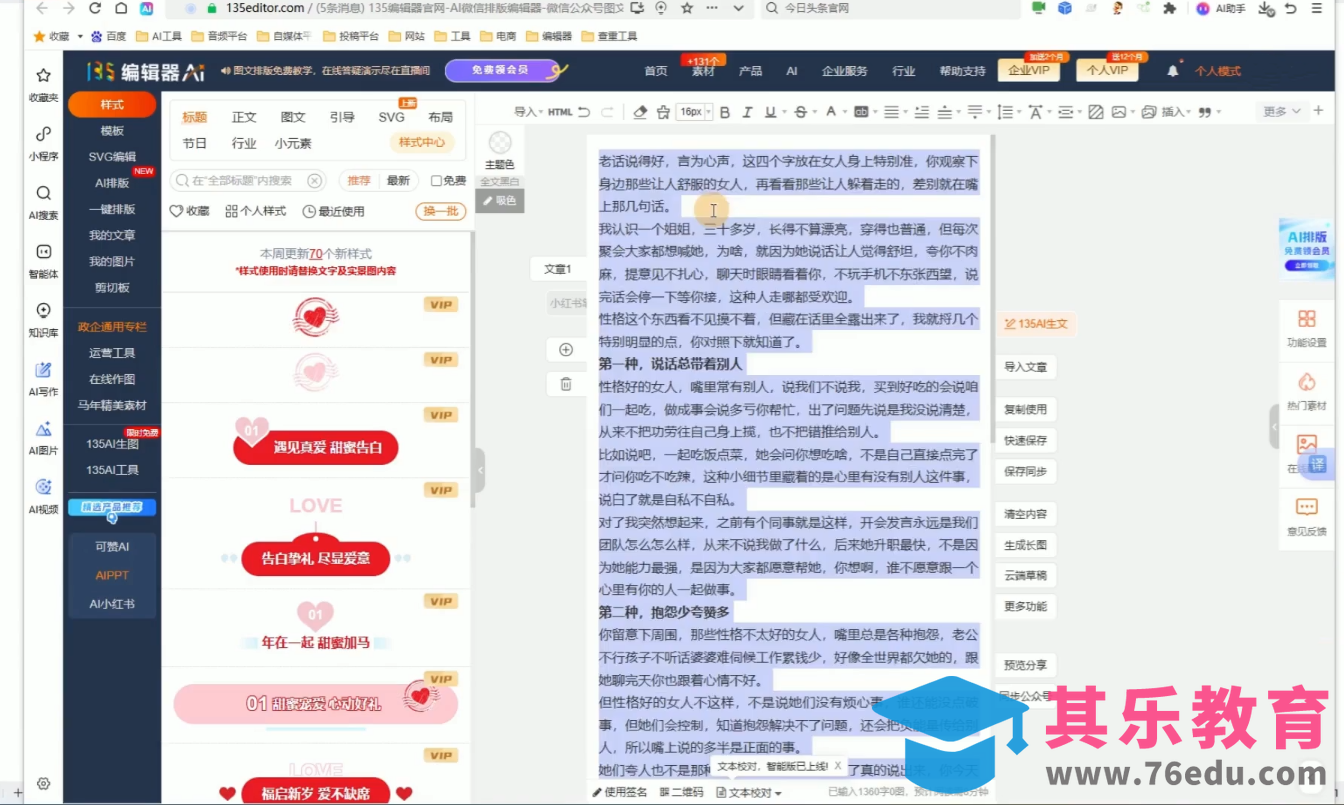This screenshot has width=1344, height=805.
Task: Open the 插入 dropdown in toolbar
Action: click(x=1175, y=111)
